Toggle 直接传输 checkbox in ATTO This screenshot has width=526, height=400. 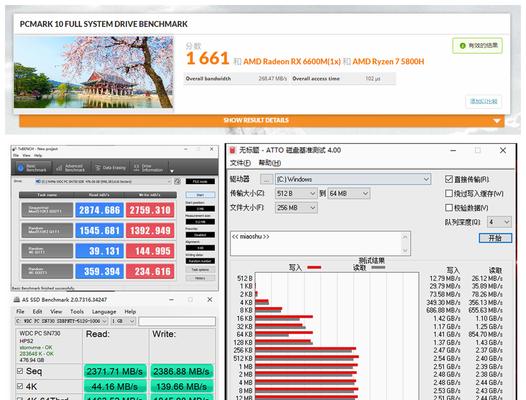point(449,179)
